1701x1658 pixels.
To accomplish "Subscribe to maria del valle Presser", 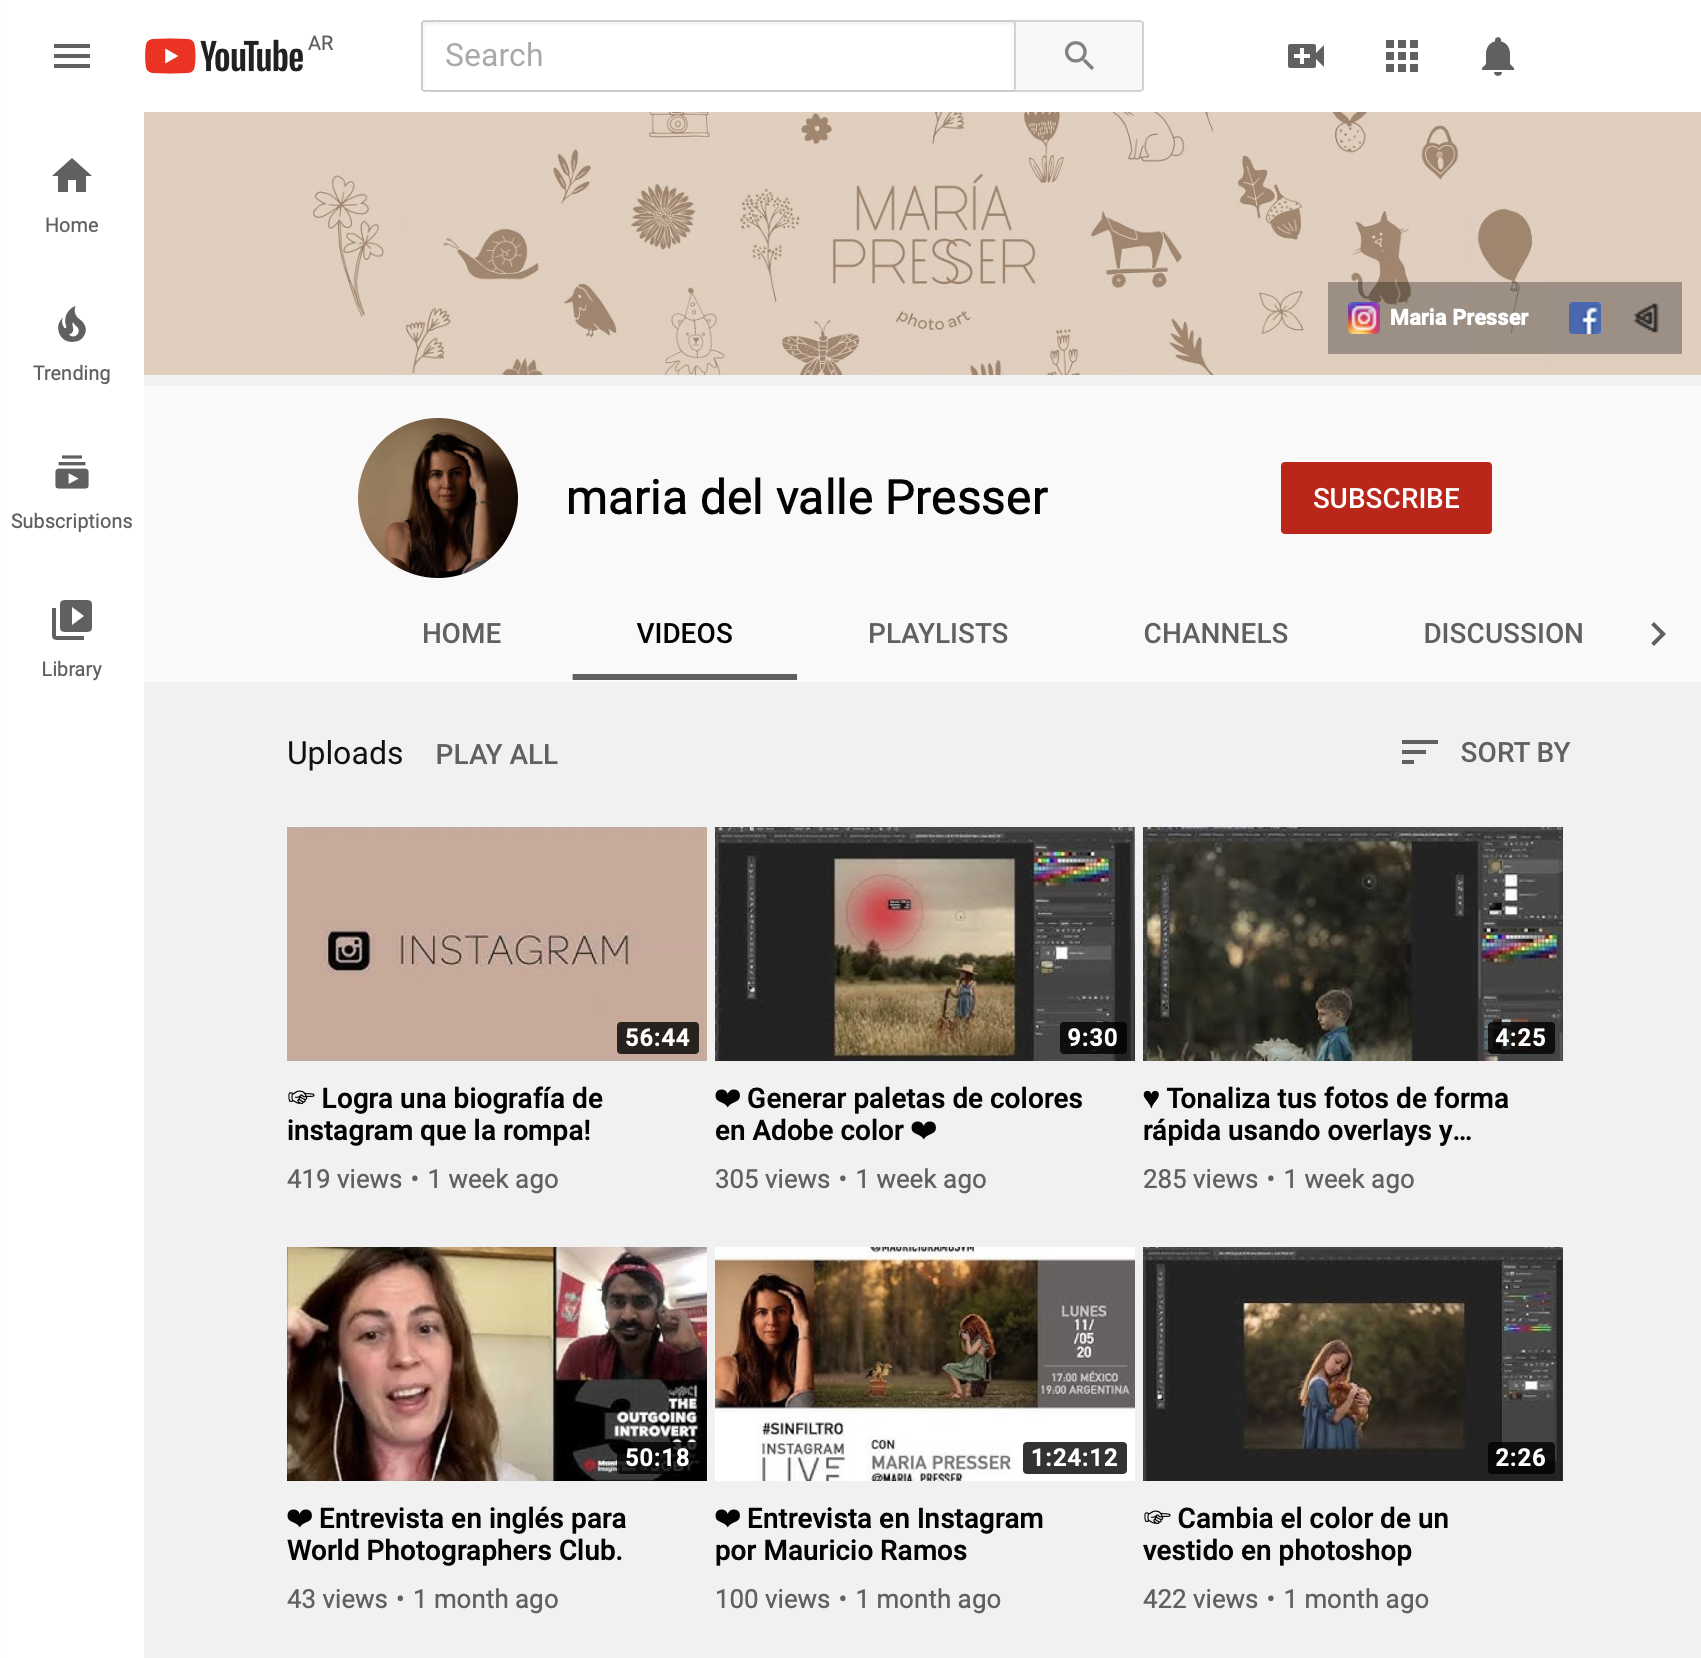I will coord(1386,498).
